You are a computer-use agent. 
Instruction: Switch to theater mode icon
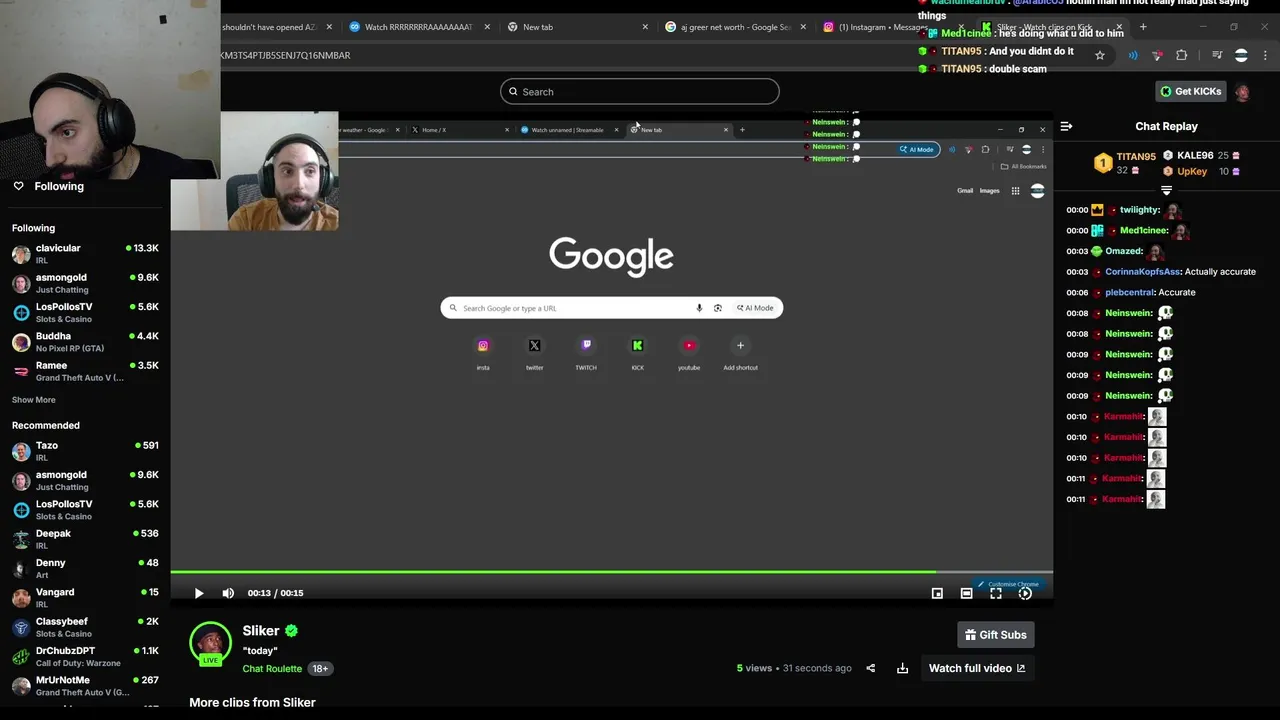[x=966, y=593]
